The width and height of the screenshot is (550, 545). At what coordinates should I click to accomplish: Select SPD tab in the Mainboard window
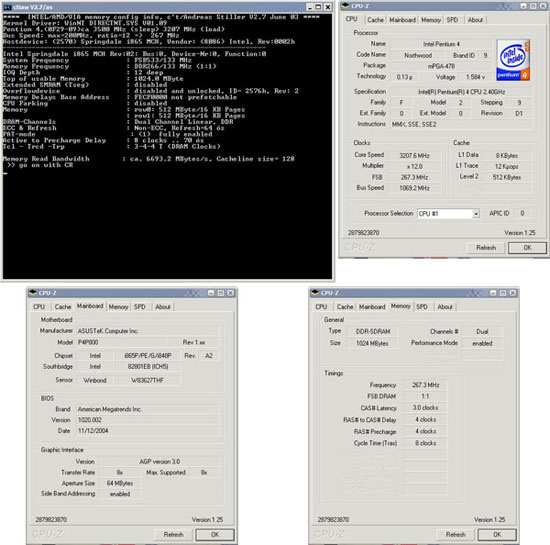click(x=140, y=307)
